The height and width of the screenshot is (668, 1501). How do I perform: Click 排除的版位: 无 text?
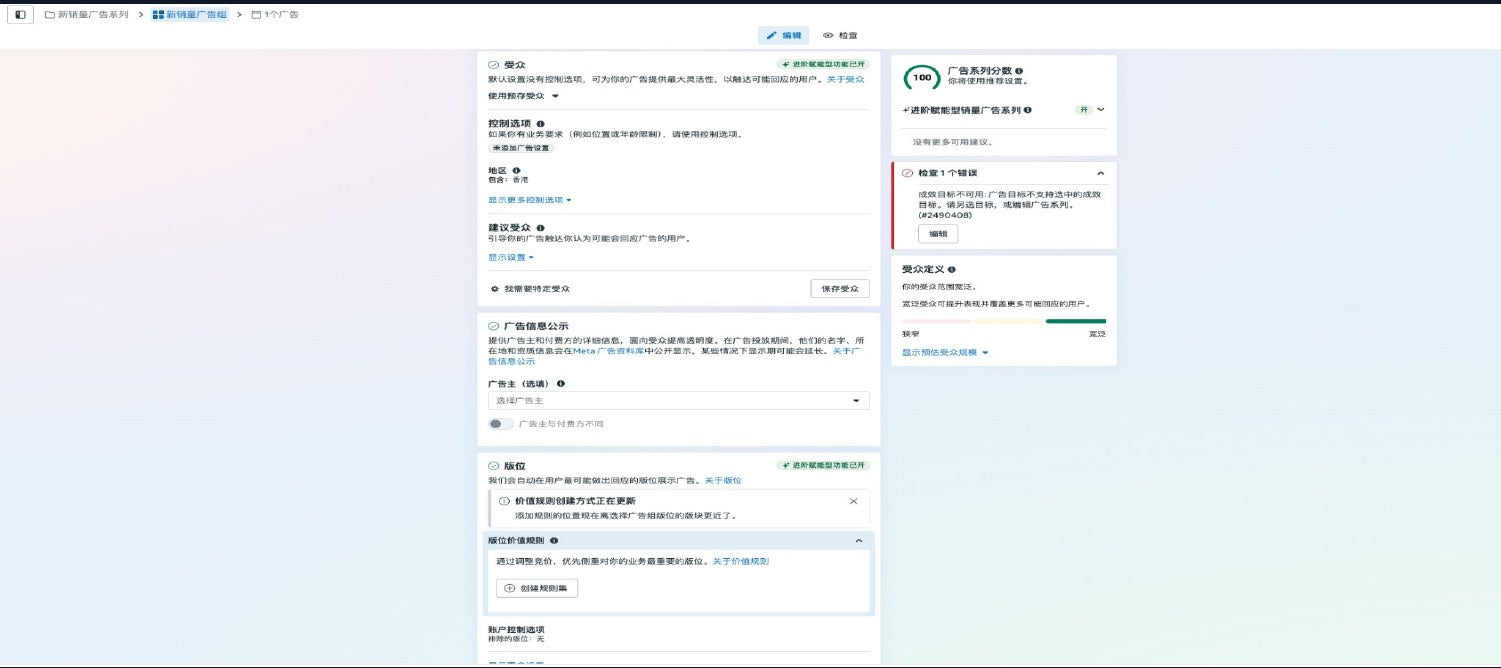[x=516, y=638]
